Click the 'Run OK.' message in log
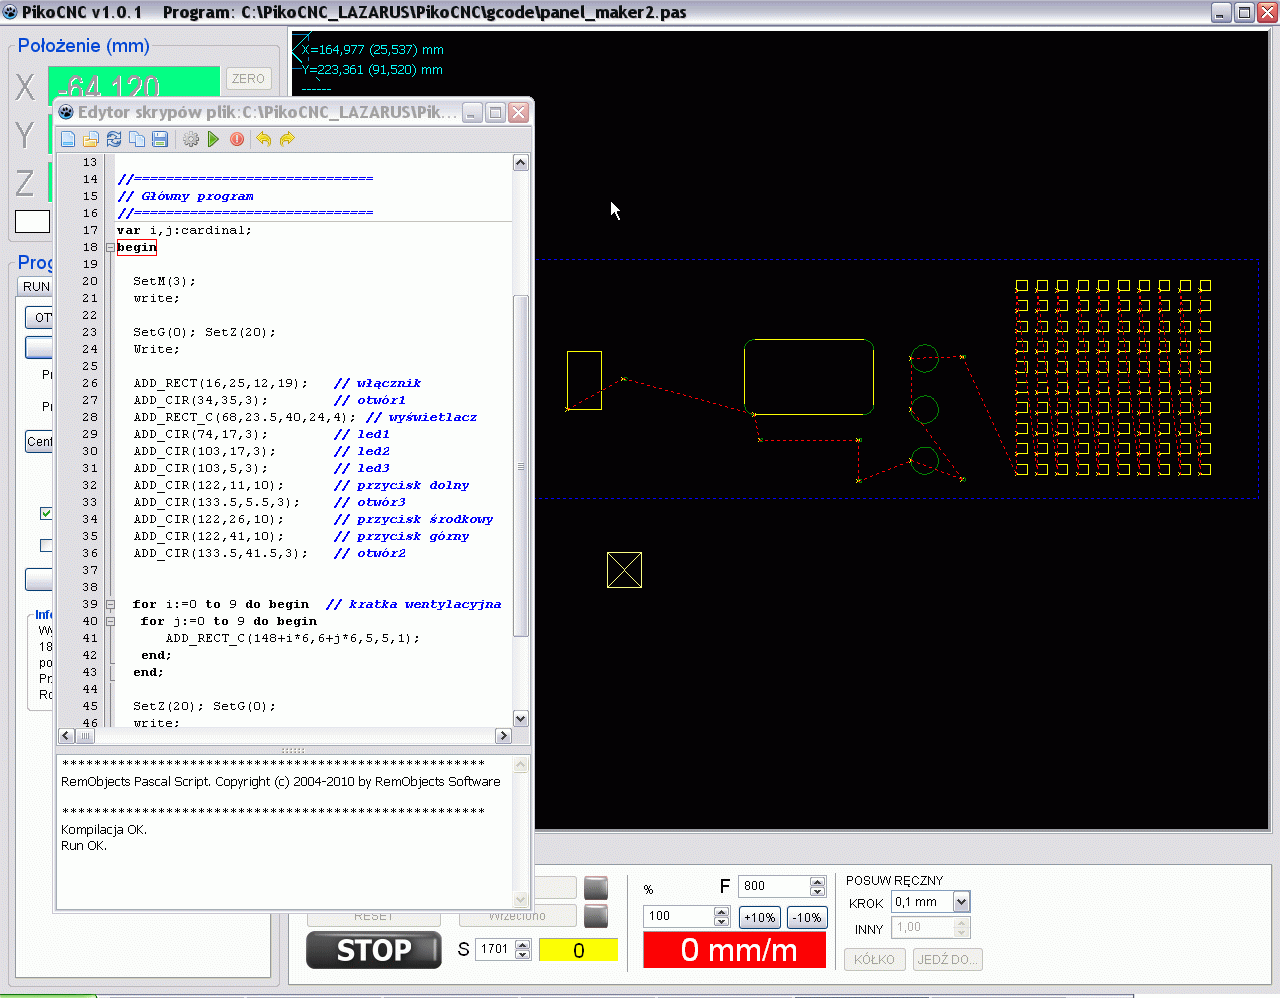This screenshot has height=998, width=1280. coord(84,846)
